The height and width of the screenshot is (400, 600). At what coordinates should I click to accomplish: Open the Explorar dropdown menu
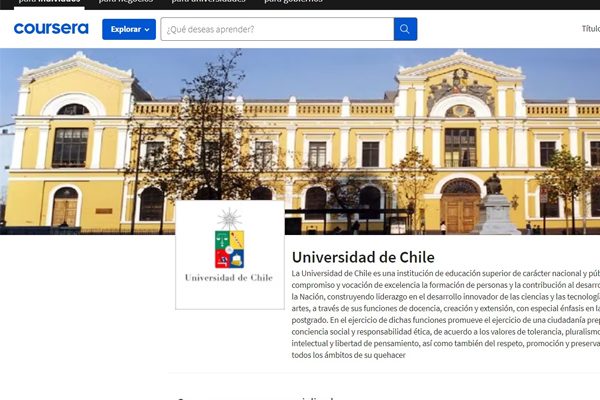(129, 29)
